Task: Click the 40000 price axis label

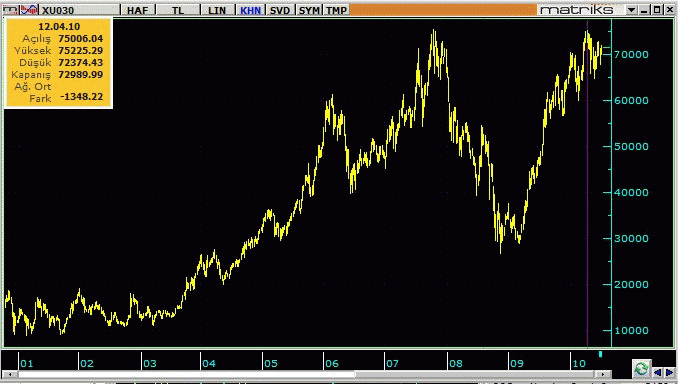Action: pyautogui.click(x=632, y=192)
